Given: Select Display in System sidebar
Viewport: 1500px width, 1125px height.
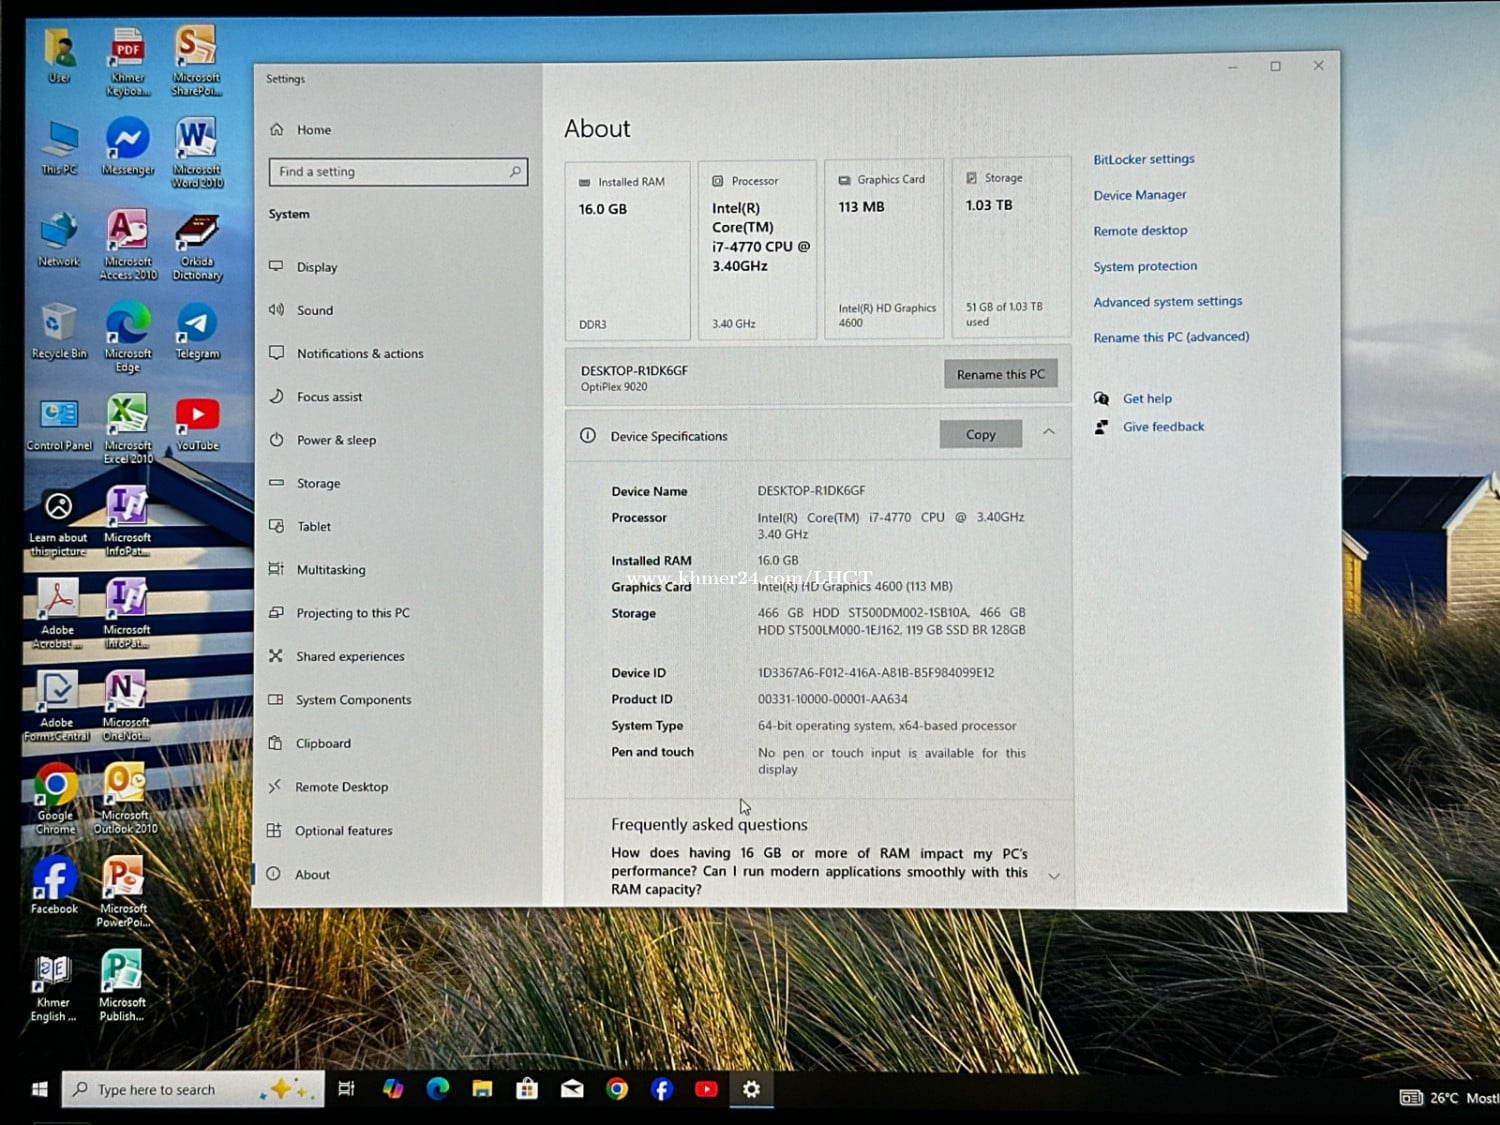Looking at the screenshot, I should 317,267.
